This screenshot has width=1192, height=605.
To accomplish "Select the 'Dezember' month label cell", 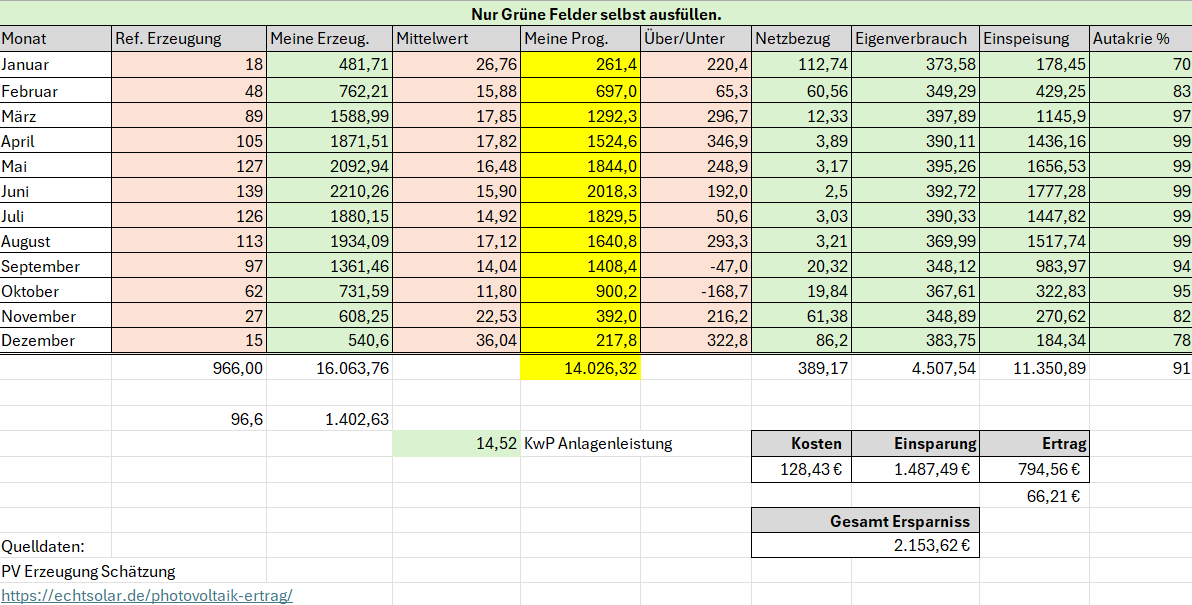I will coord(55,341).
